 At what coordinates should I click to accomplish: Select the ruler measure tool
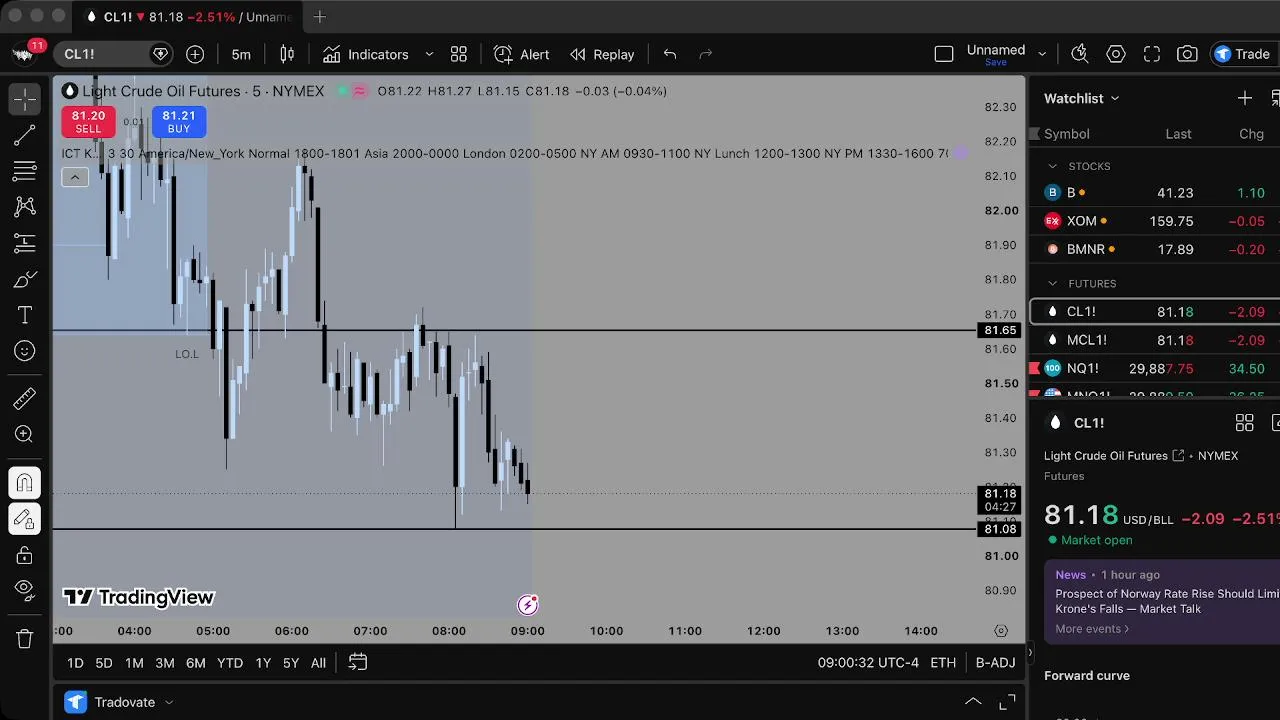coord(25,399)
